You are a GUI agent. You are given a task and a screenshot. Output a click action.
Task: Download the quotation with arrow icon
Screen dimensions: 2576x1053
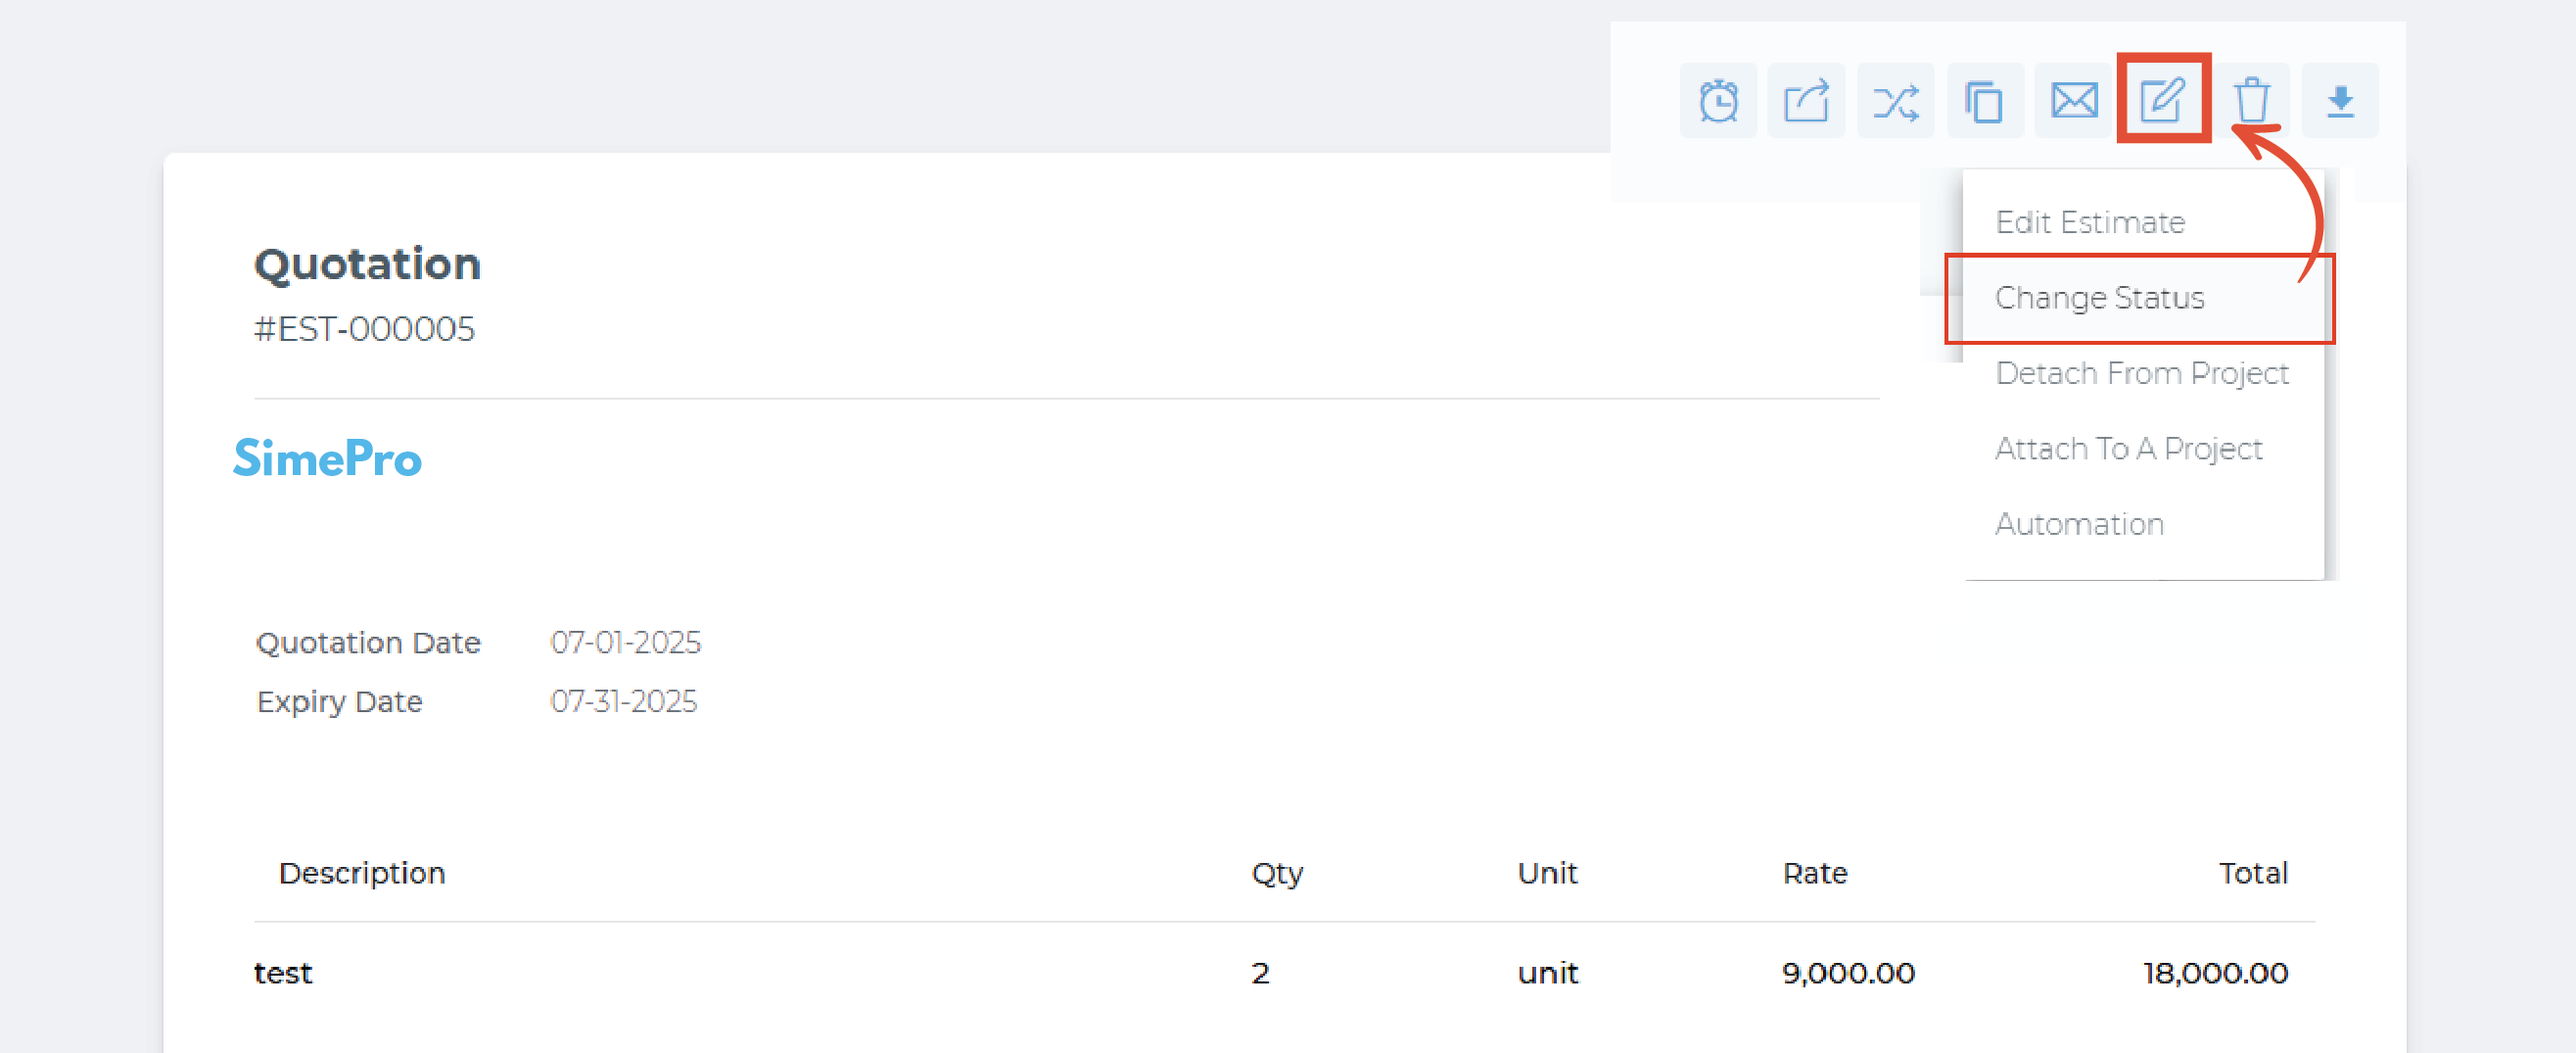(x=2340, y=101)
